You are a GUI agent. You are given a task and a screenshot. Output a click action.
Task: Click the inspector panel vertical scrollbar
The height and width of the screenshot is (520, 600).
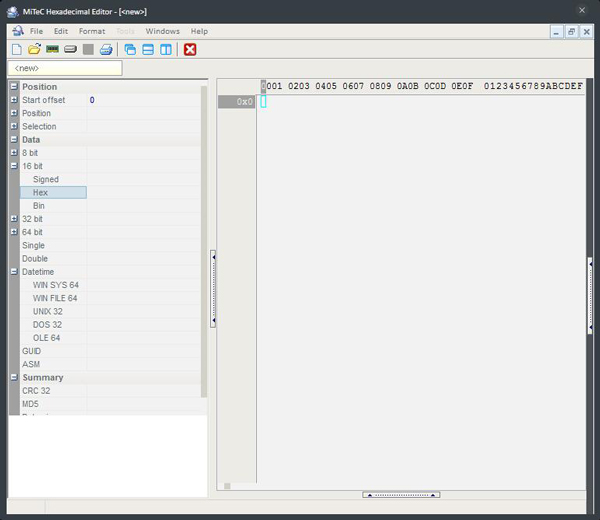[204, 241]
